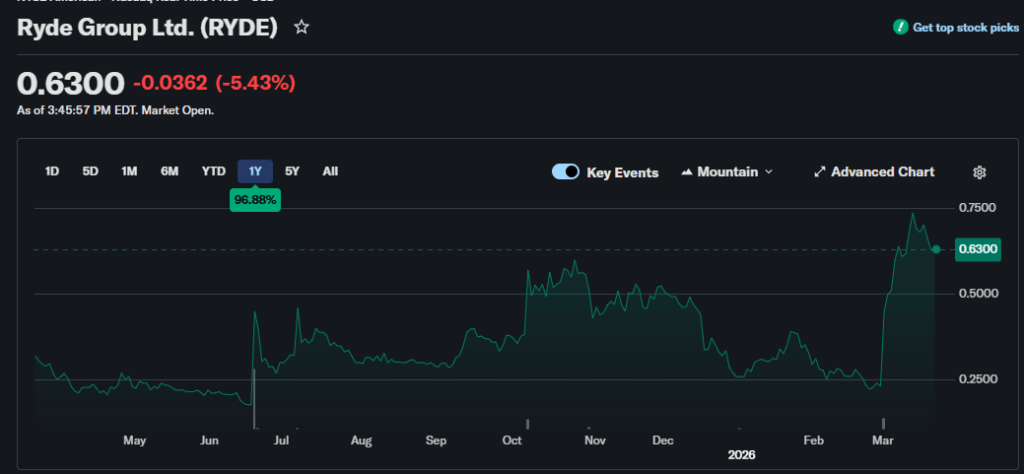Click the expand arrows icon for Advanced Chart
The image size is (1024, 474).
820,172
